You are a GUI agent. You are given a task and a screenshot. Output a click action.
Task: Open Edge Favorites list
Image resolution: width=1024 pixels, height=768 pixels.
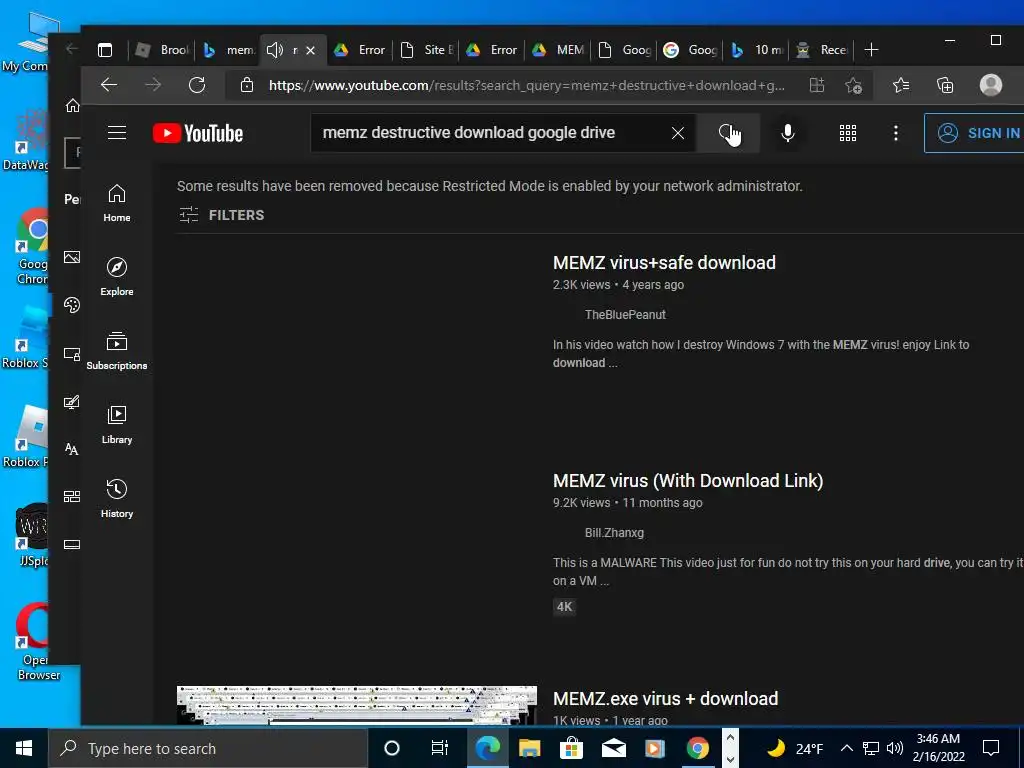coord(901,85)
